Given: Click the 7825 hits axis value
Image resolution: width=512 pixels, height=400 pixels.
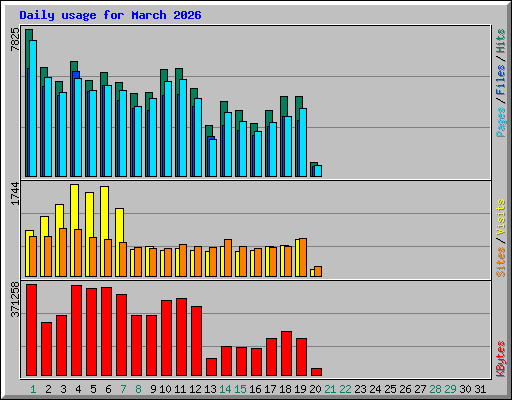Looking at the screenshot, I should [15, 39].
